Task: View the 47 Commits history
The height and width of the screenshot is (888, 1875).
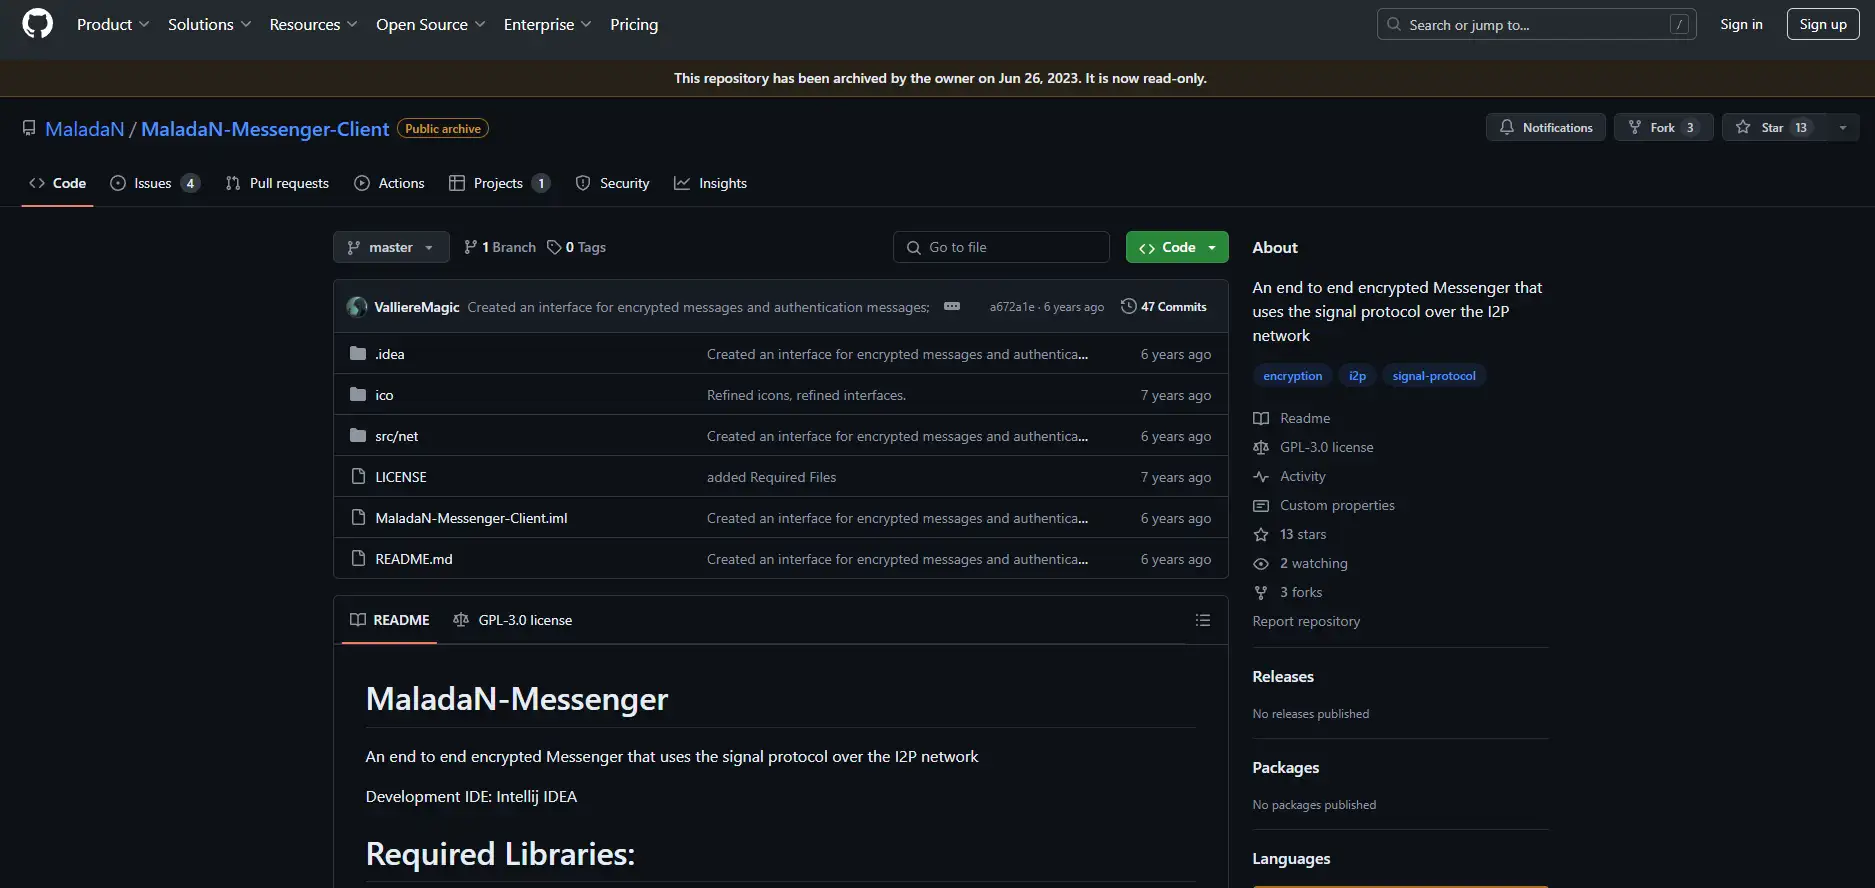Action: tap(1164, 306)
